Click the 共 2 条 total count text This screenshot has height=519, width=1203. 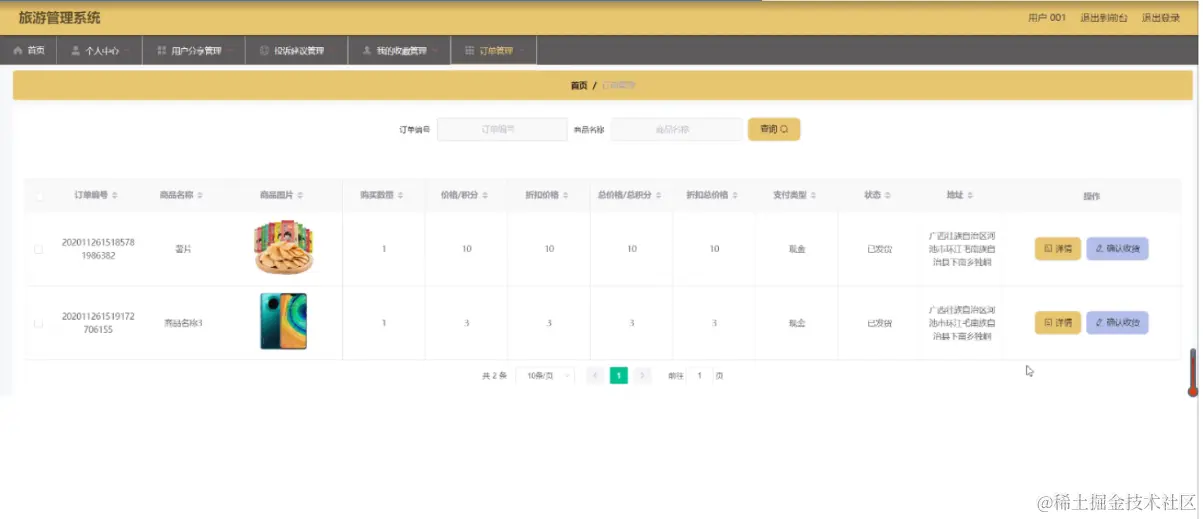pyautogui.click(x=494, y=376)
